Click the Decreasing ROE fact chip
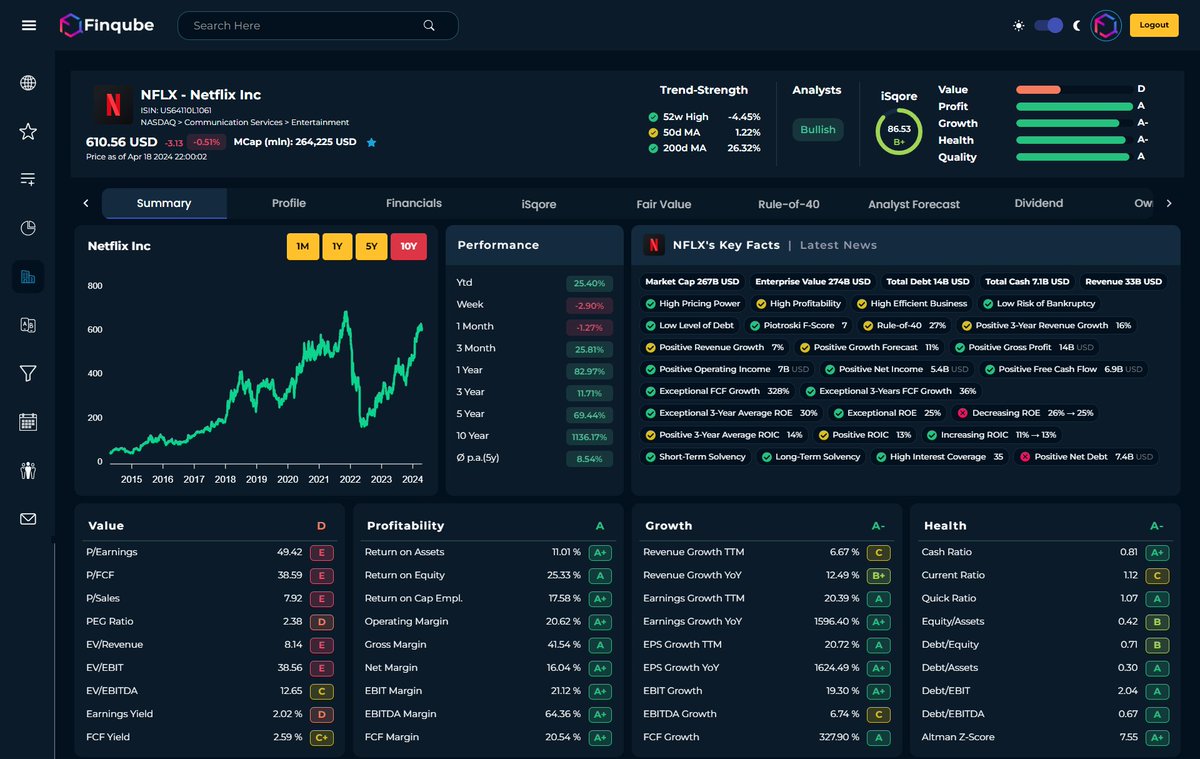 pos(1026,413)
